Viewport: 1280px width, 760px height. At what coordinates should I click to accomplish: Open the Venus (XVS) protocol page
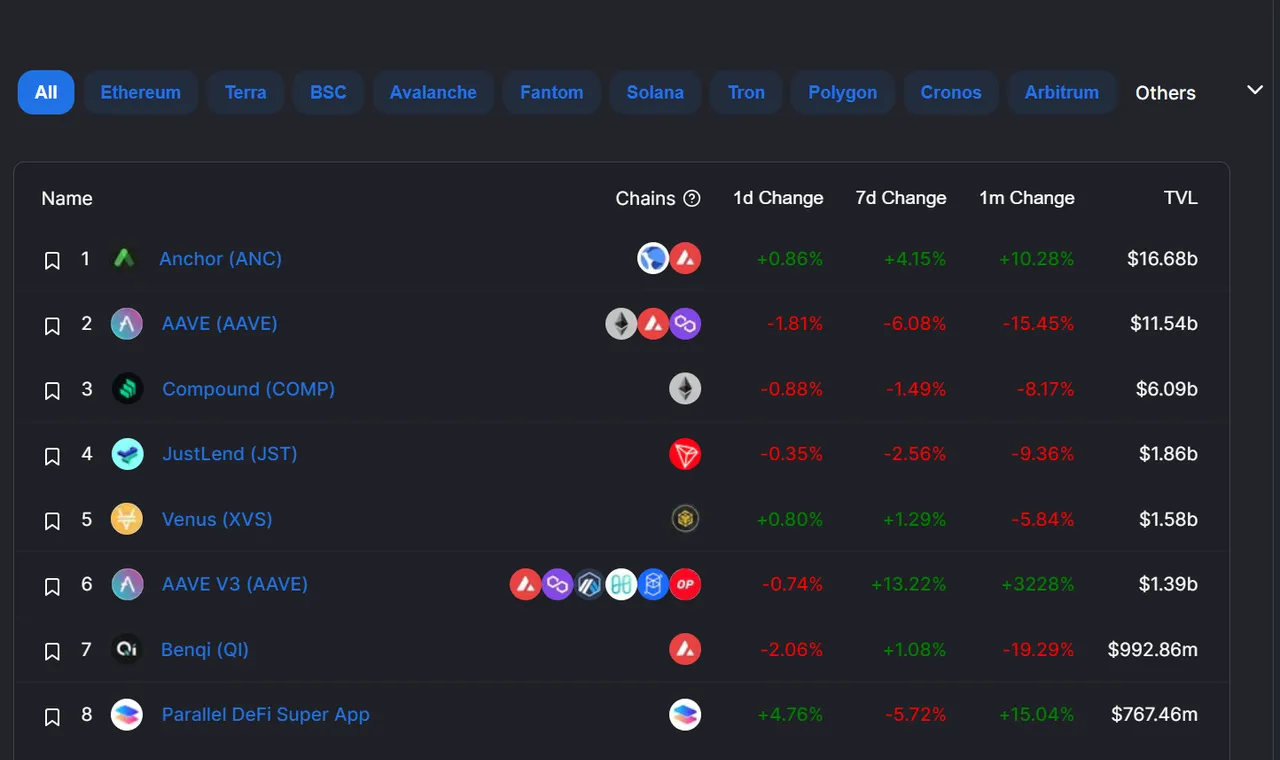coord(217,519)
